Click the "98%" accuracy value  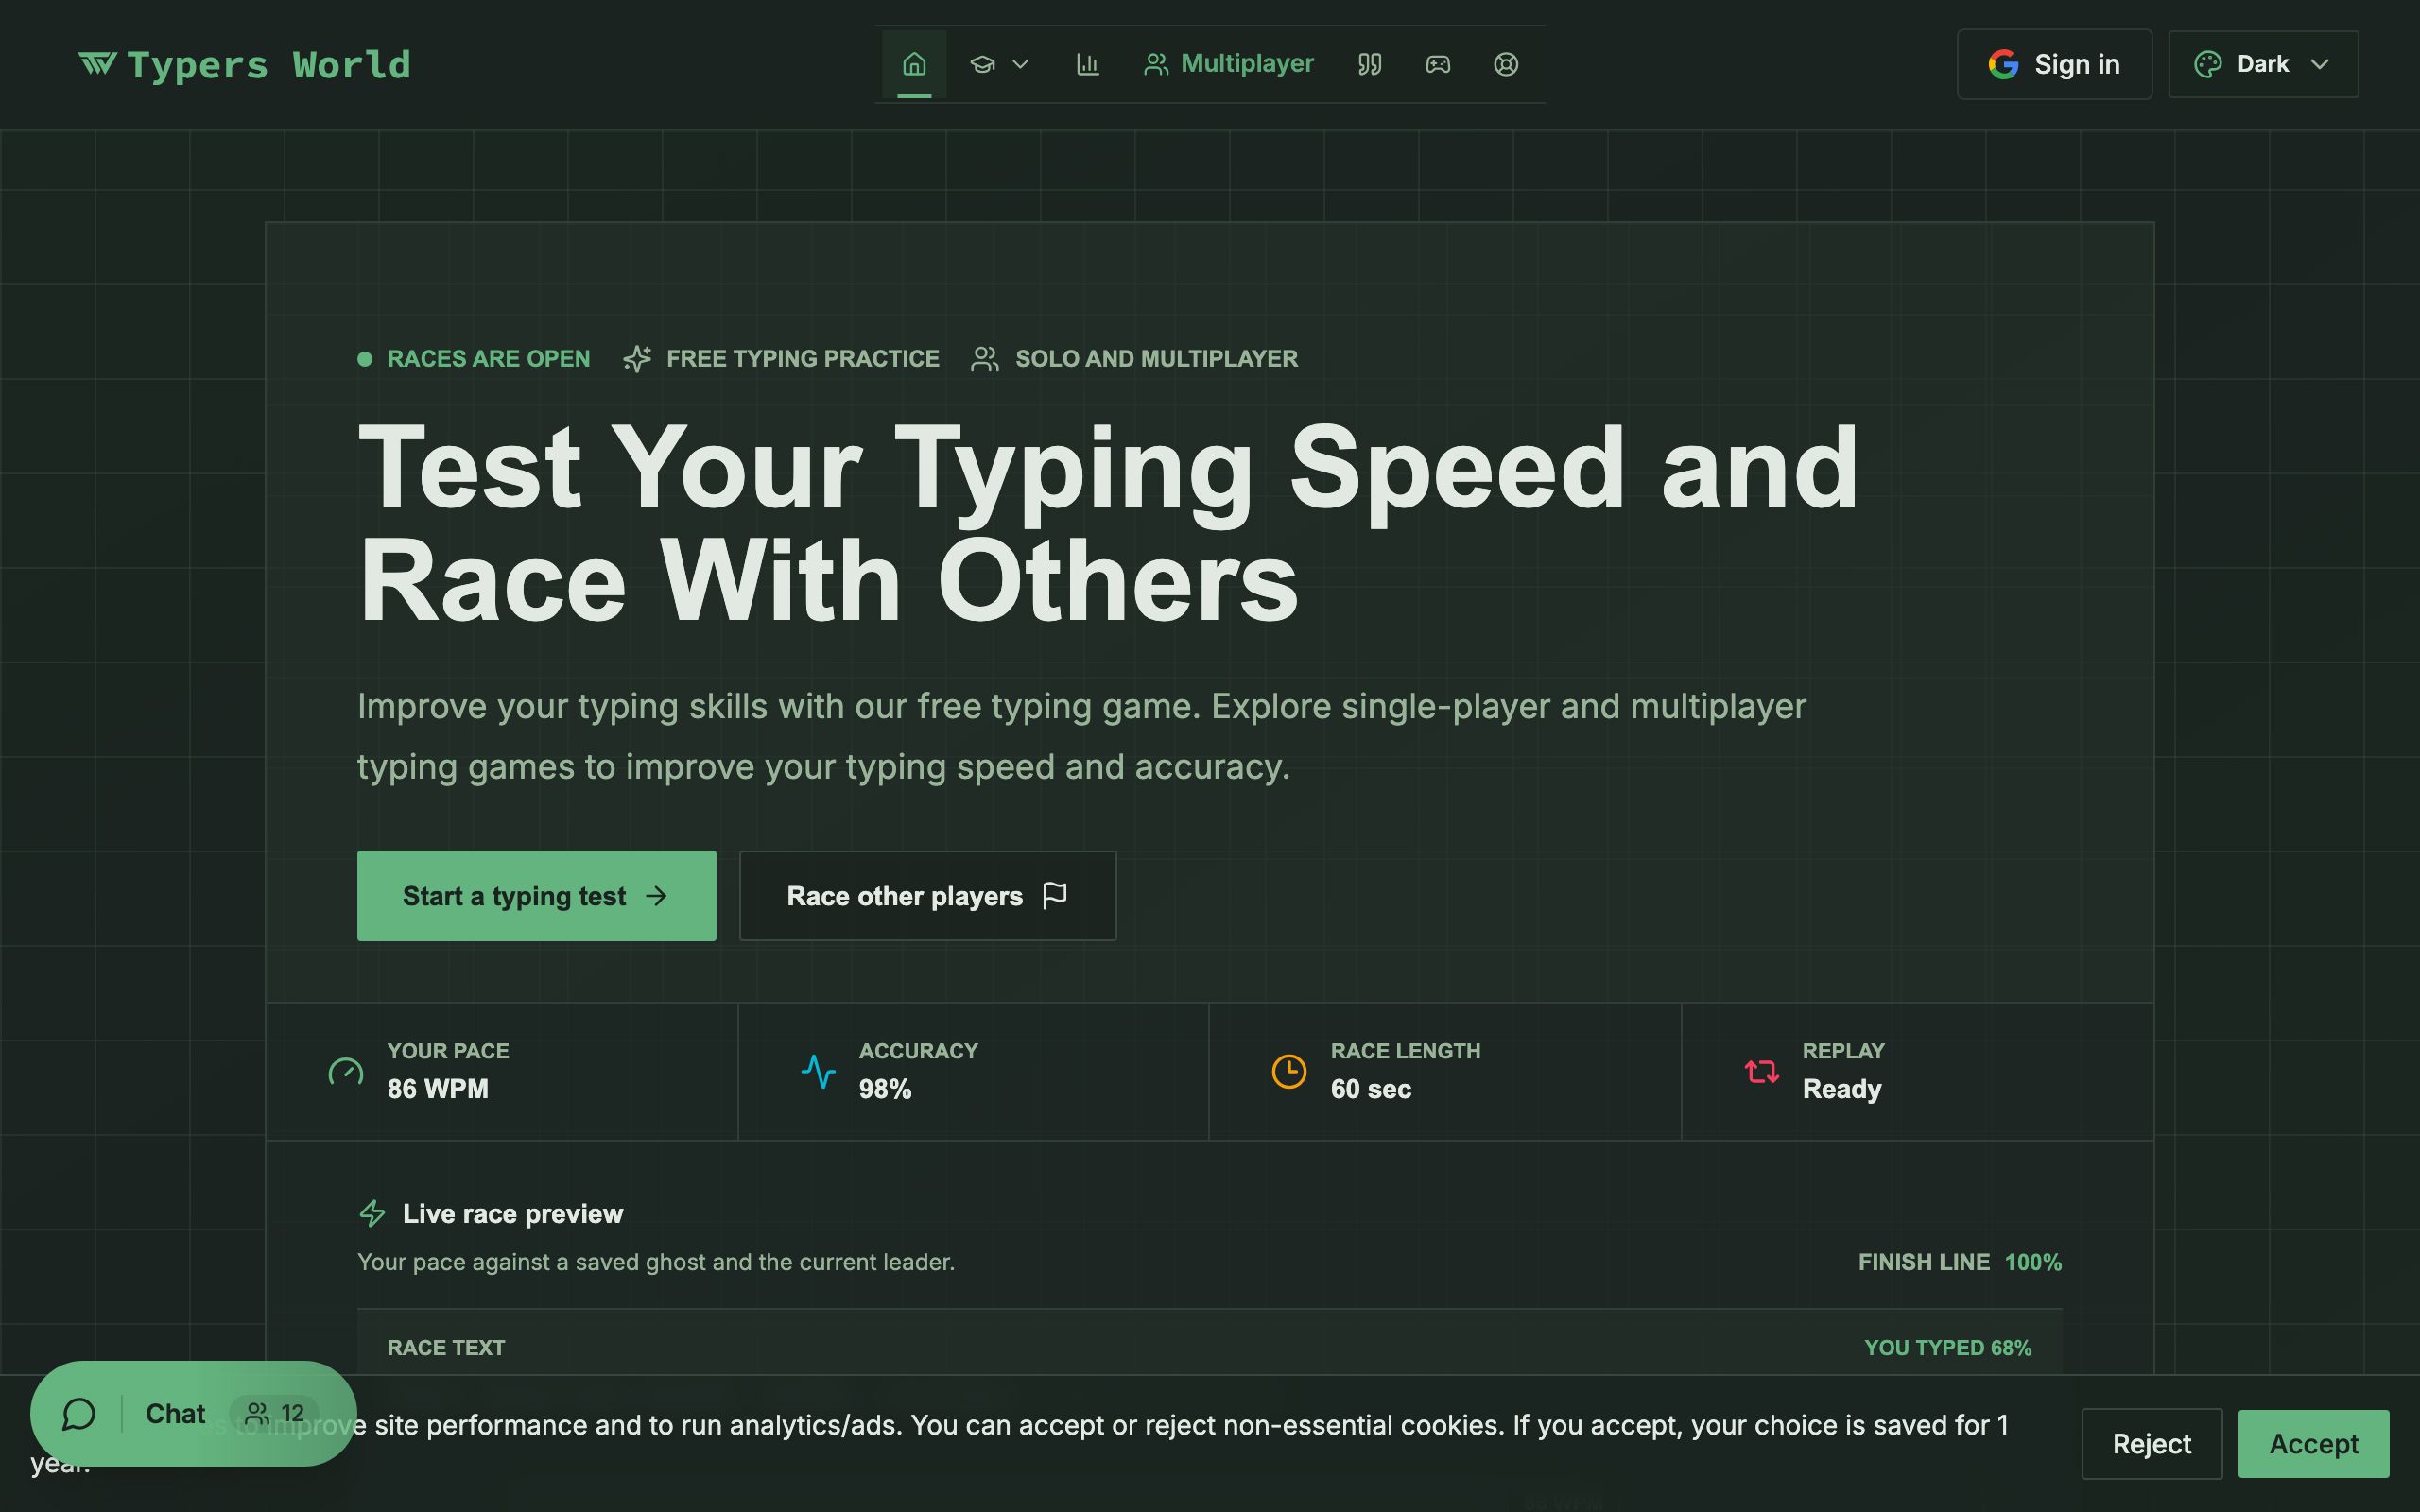pyautogui.click(x=885, y=1089)
